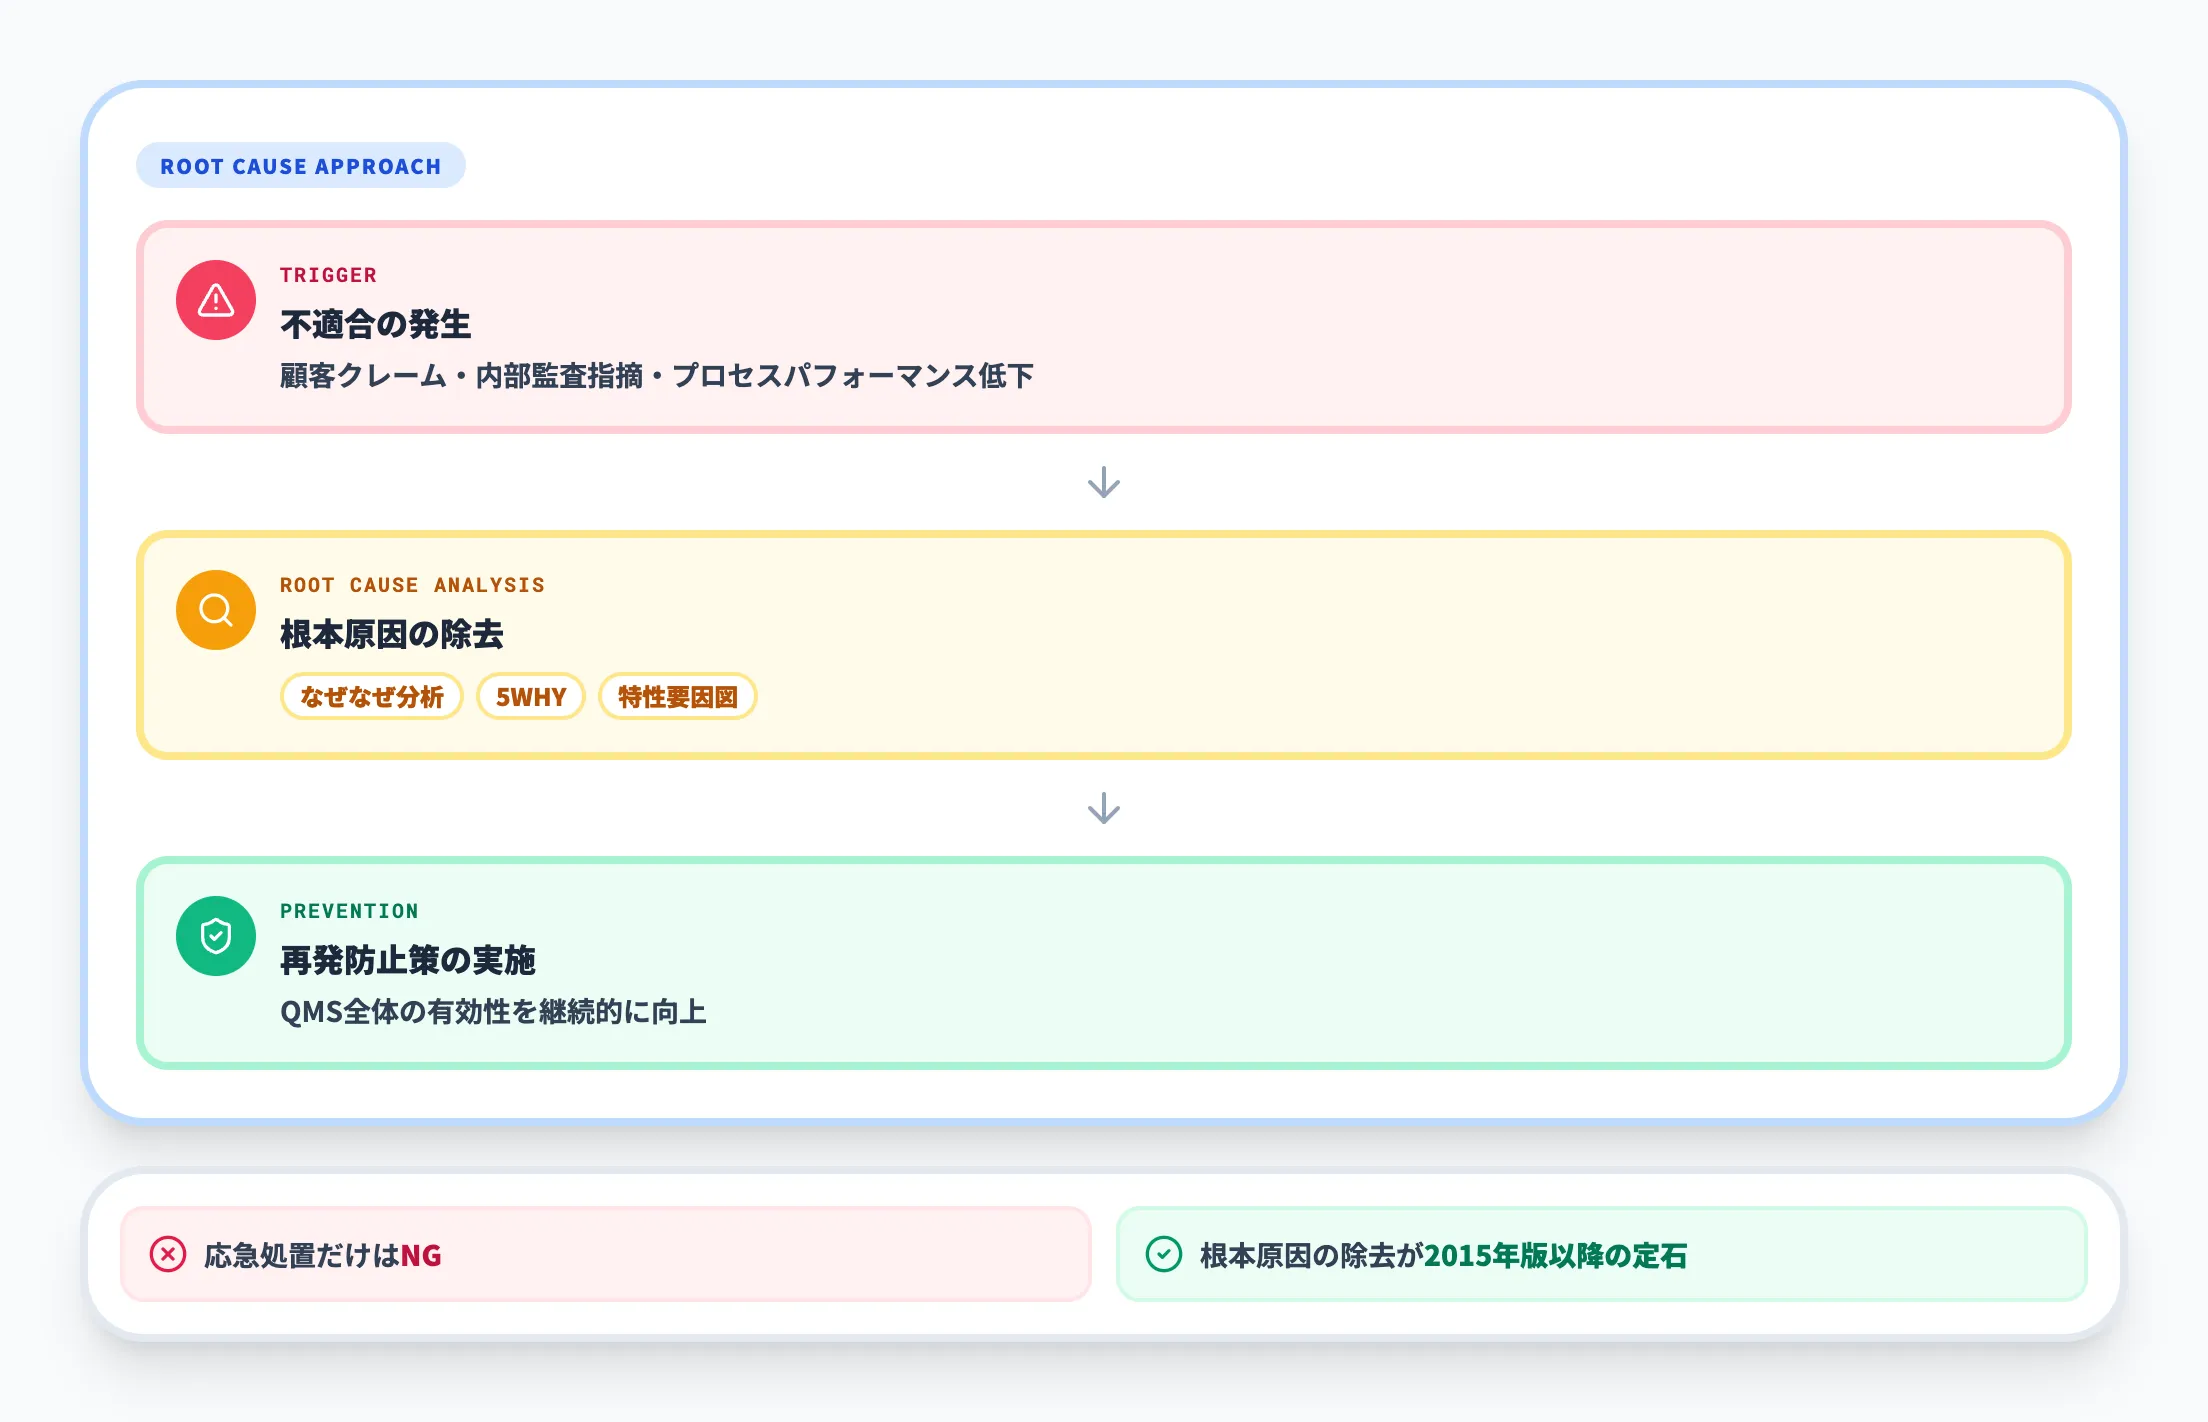Select the PREVENTION section label
The width and height of the screenshot is (2208, 1422).
click(348, 911)
